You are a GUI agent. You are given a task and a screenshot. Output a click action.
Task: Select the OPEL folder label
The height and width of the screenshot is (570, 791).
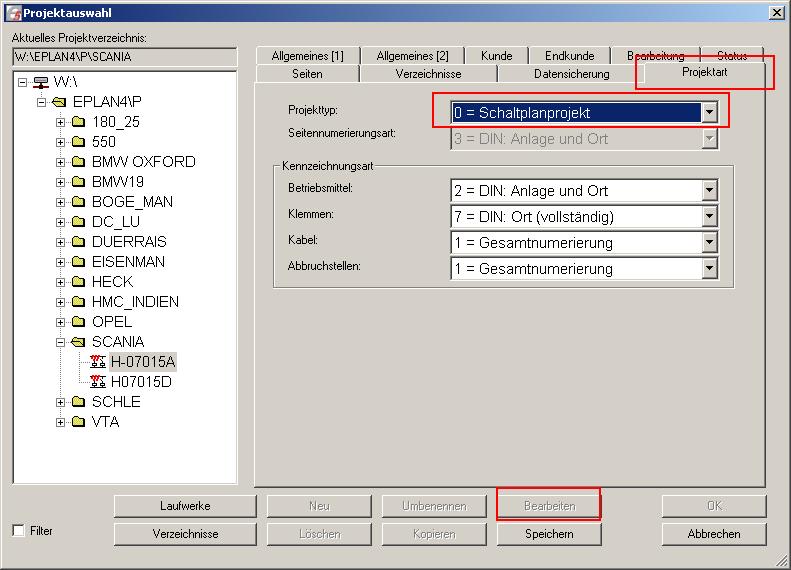(x=112, y=322)
